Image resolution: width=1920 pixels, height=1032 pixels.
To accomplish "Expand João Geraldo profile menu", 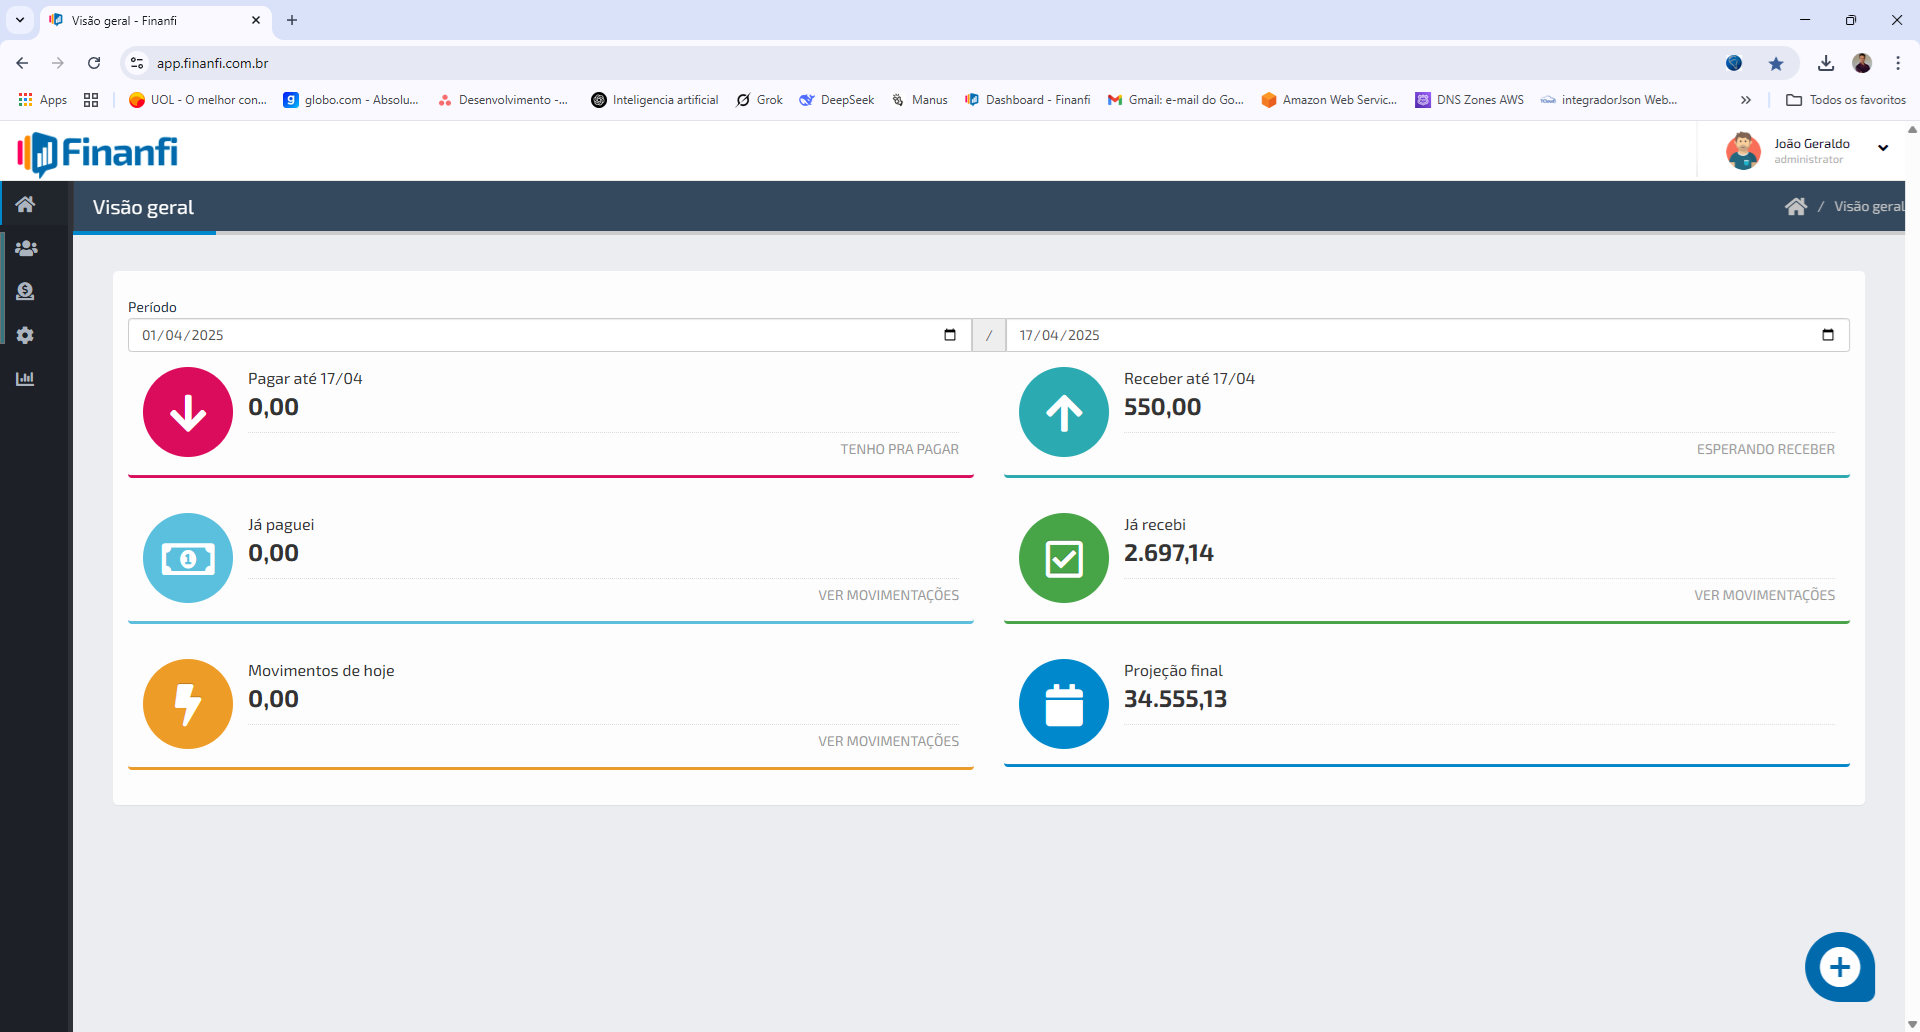I will pos(1884,149).
